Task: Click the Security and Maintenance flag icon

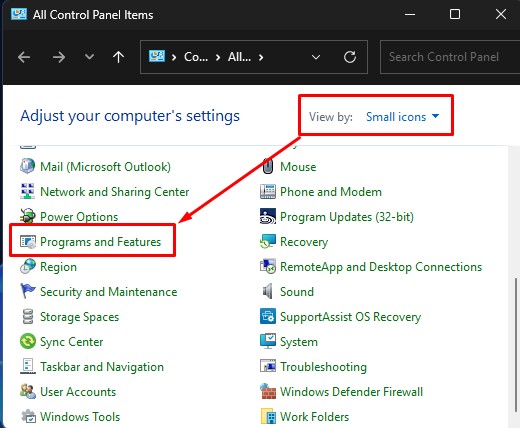Action: 28,291
